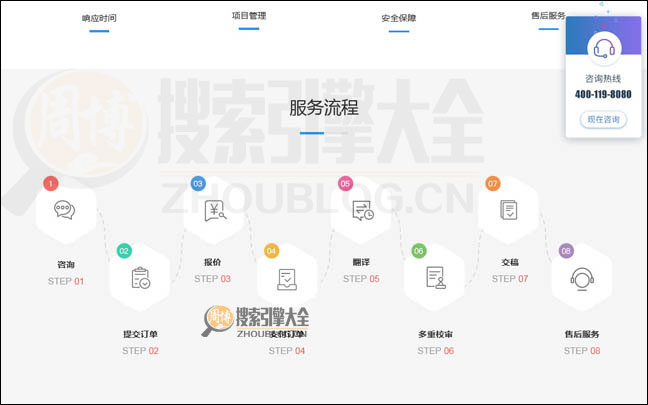Click the STEP 08 text

click(582, 351)
